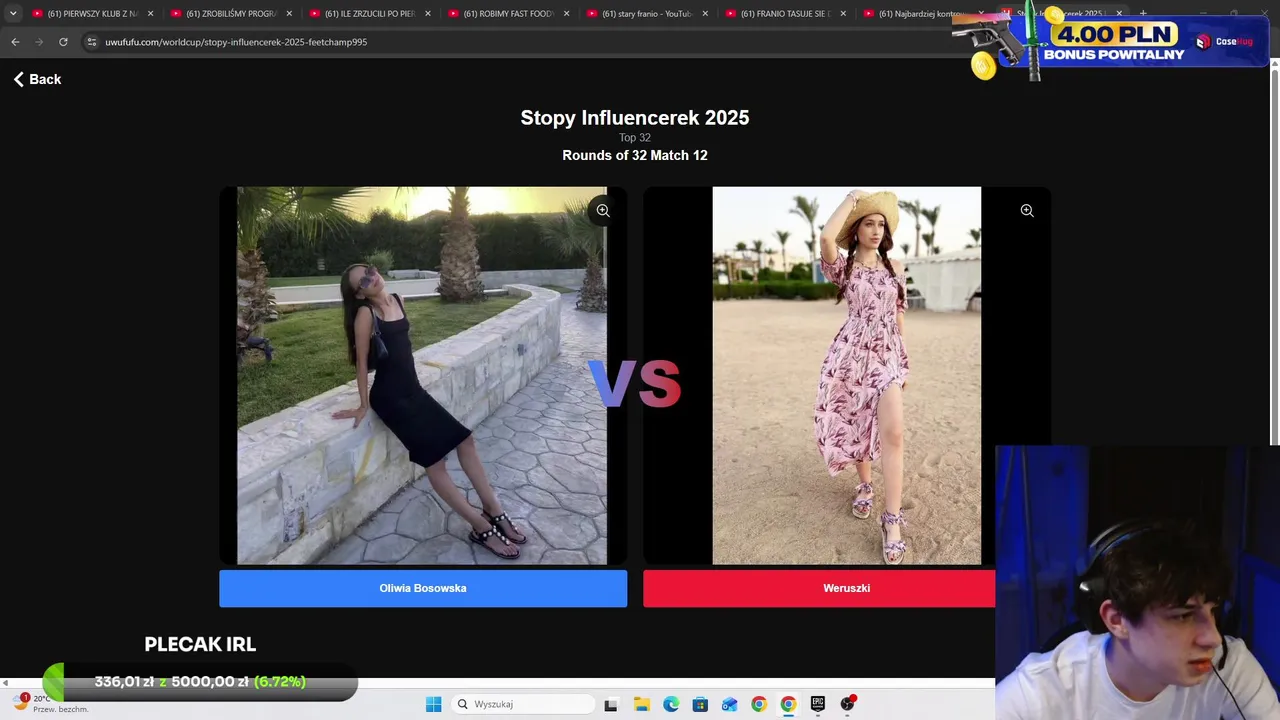Click the Back text link
Viewport: 1280px width, 720px height.
(45, 79)
